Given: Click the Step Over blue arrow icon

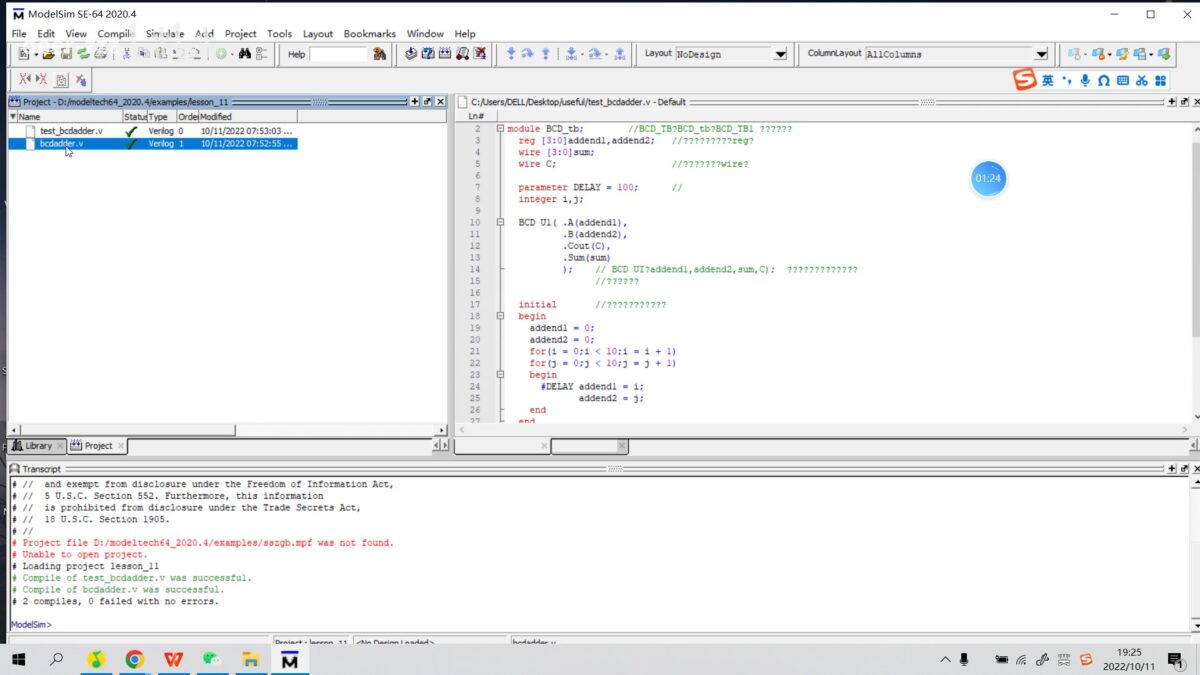Looking at the screenshot, I should pyautogui.click(x=528, y=54).
